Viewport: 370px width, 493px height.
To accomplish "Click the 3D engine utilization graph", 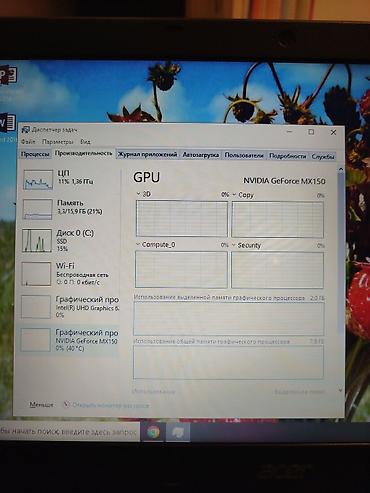I will click(182, 219).
